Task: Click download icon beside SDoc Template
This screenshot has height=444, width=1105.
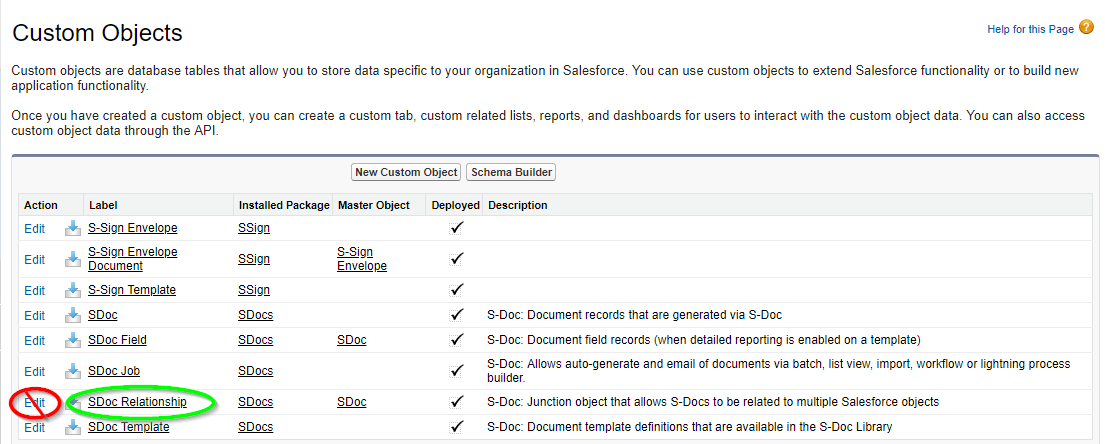Action: (73, 427)
